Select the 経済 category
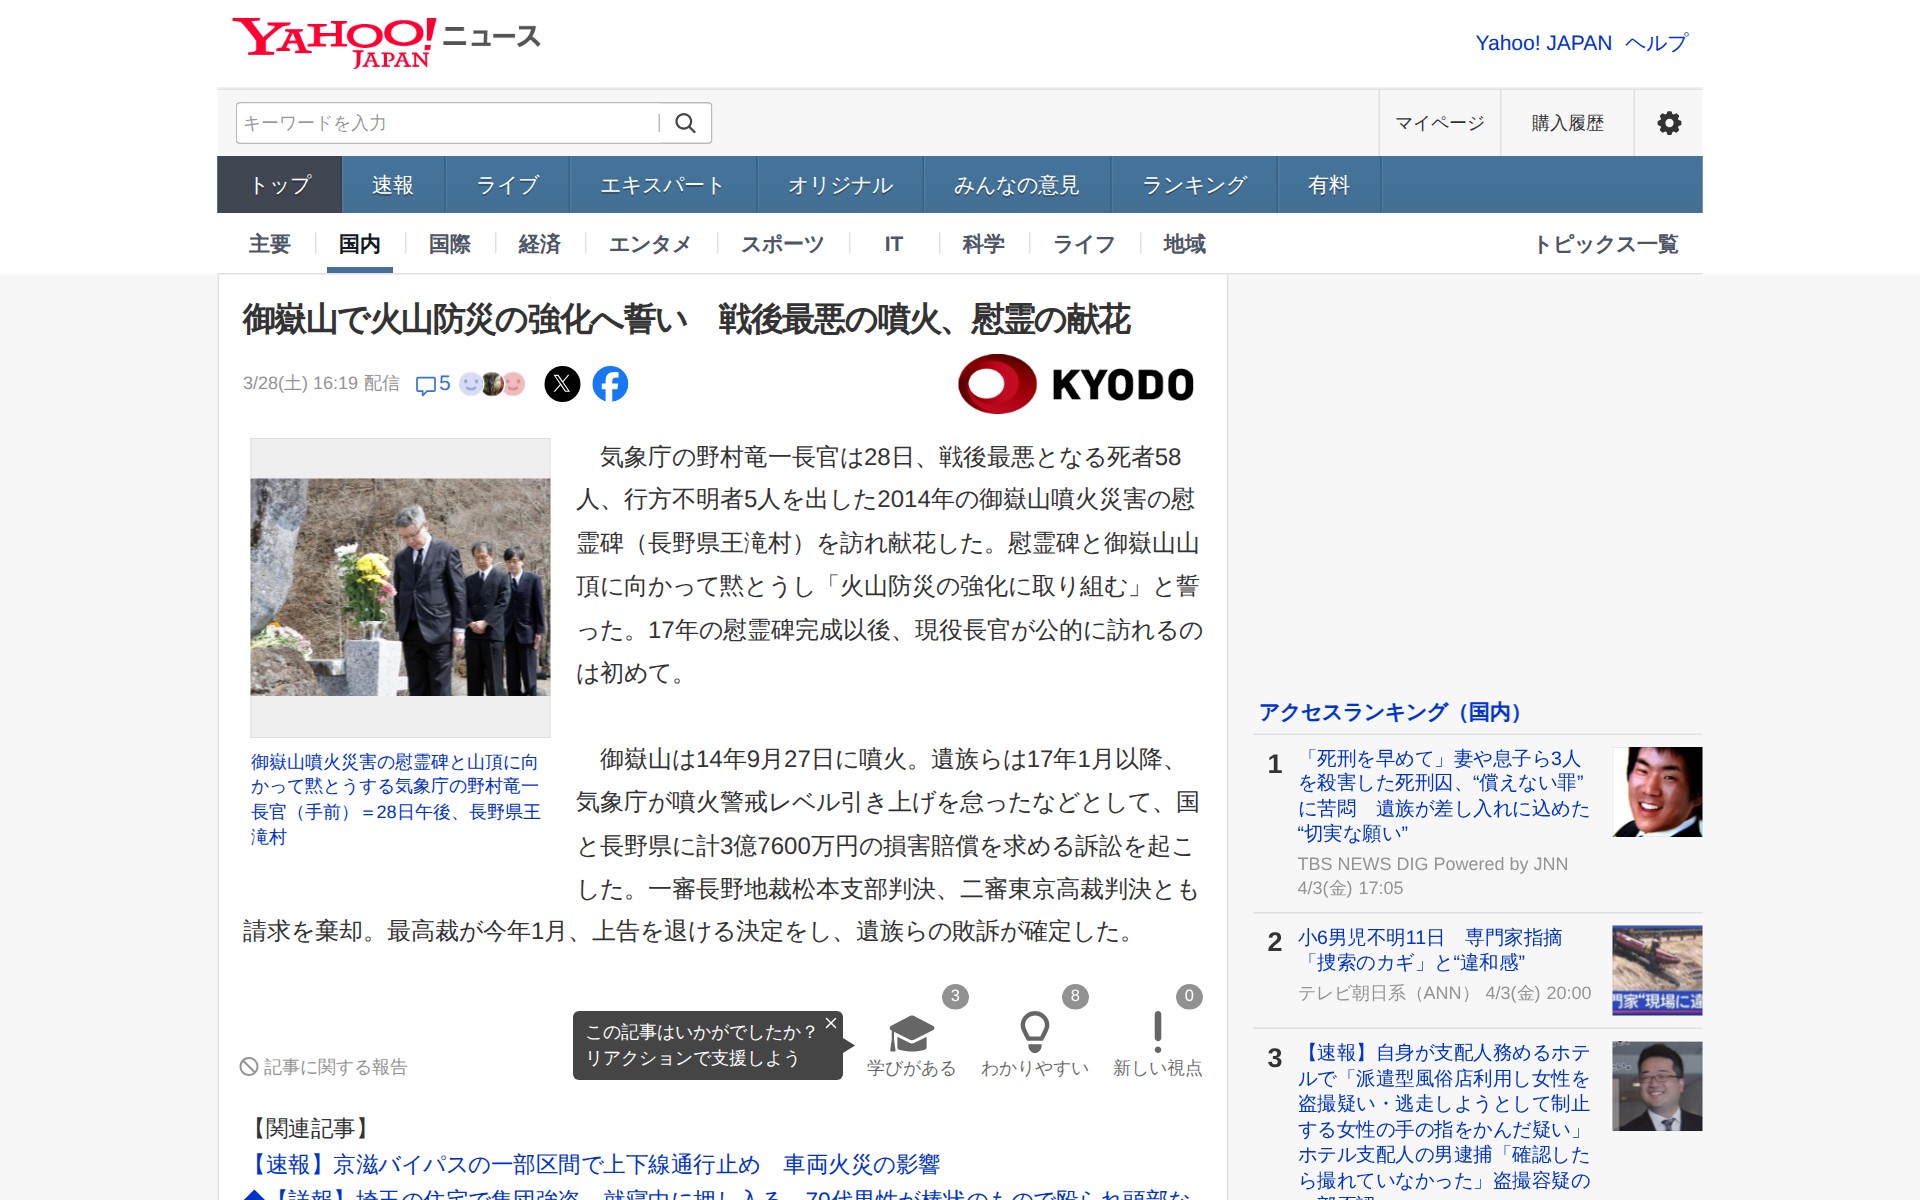The width and height of the screenshot is (1920, 1200). tap(539, 244)
